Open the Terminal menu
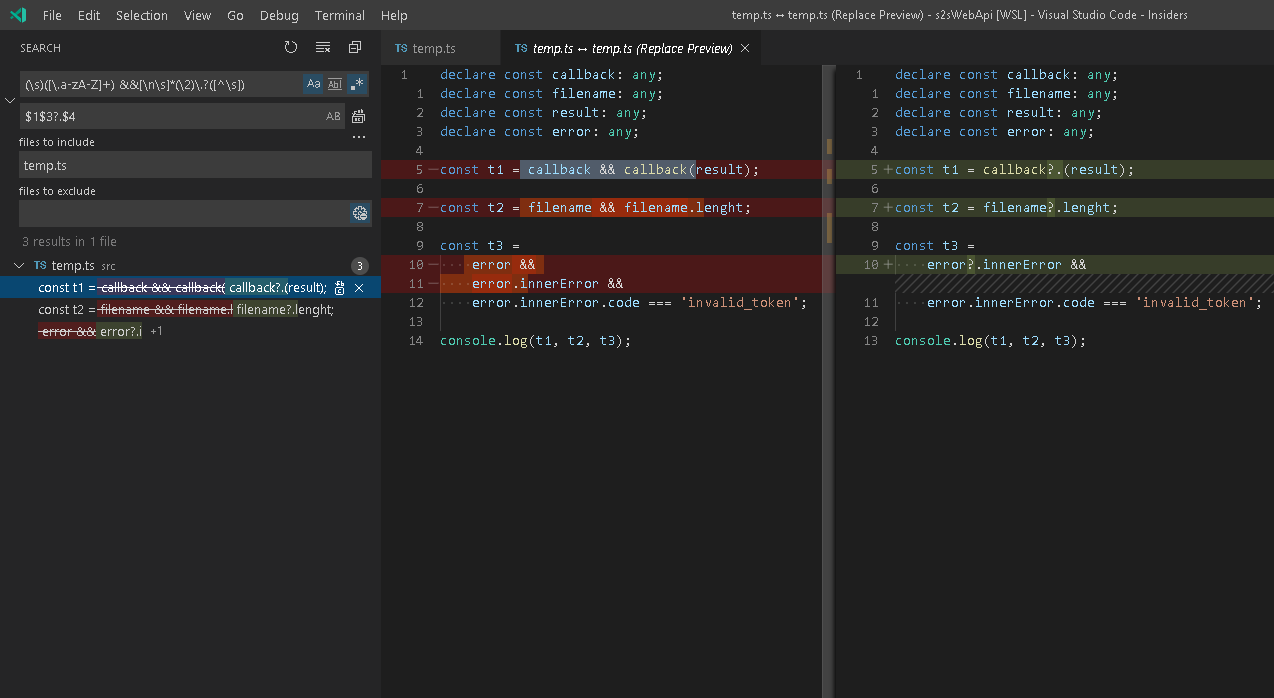Screen dimensions: 1274x698 [339, 15]
